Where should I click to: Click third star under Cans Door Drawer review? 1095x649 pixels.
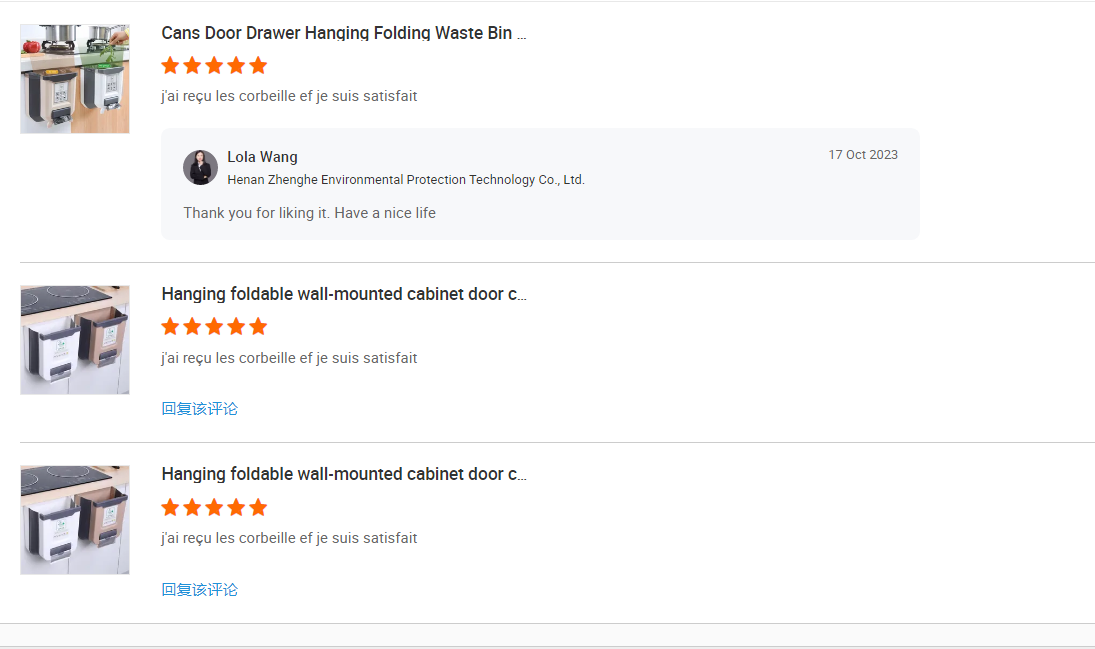tap(214, 66)
